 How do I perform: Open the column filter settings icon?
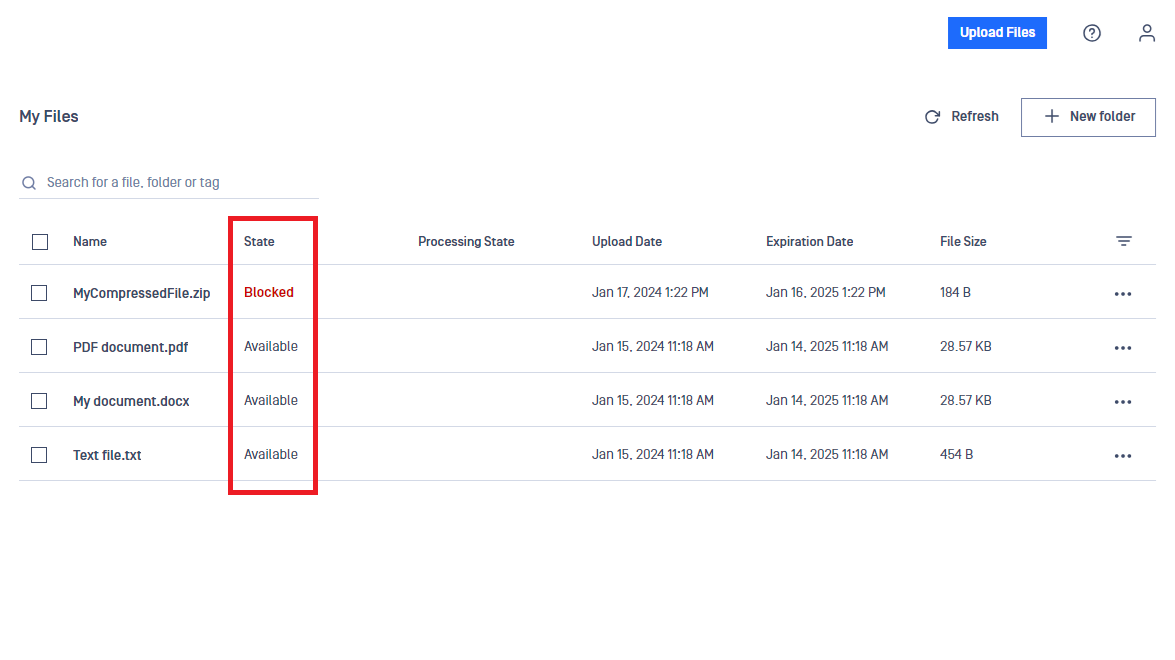[x=1123, y=241]
